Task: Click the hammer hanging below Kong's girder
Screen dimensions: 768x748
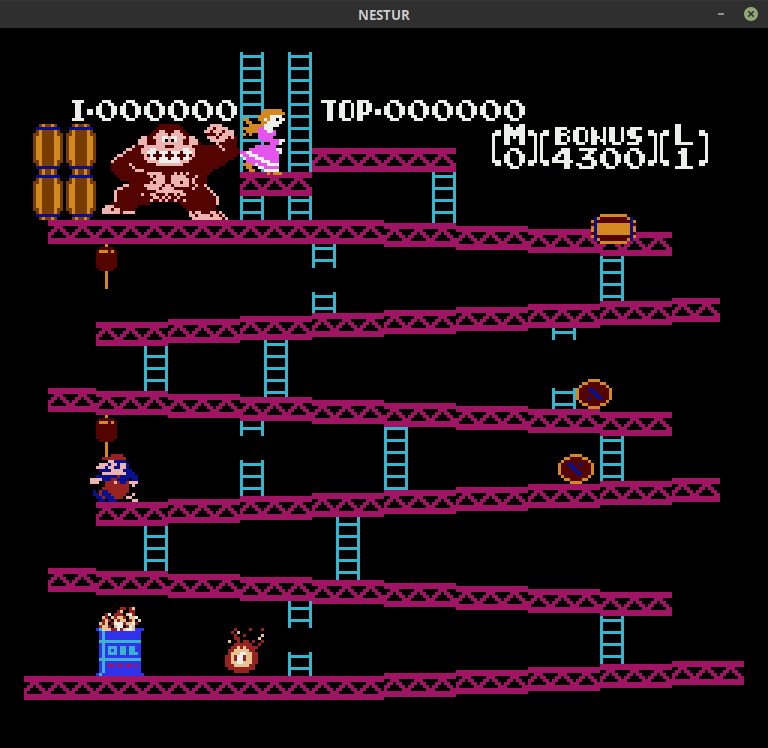Action: 106,267
